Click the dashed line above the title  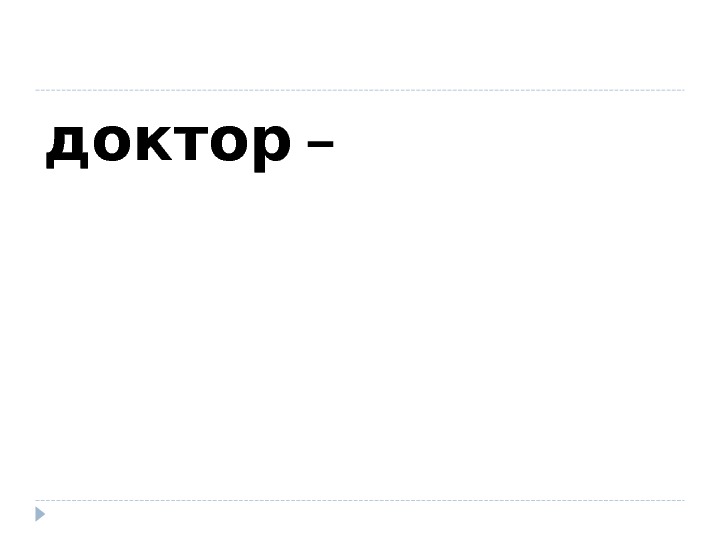(x=360, y=90)
